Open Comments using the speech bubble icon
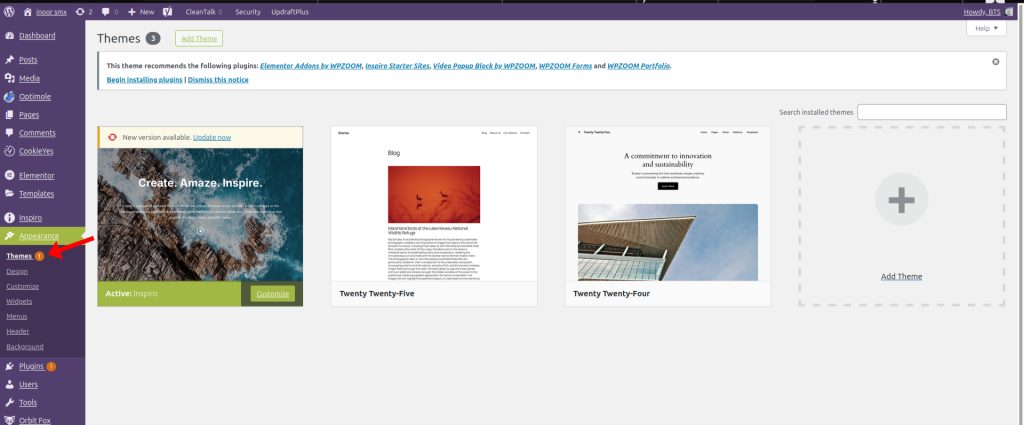Image resolution: width=1024 pixels, height=425 pixels. tap(9, 133)
